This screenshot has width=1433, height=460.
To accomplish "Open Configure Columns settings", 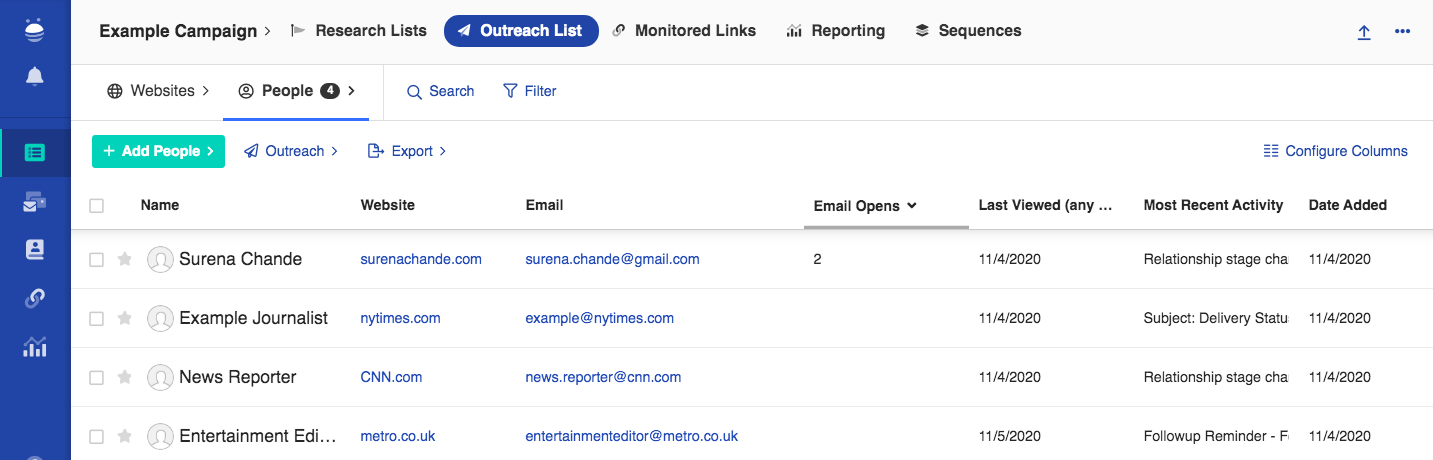I will tap(1335, 151).
